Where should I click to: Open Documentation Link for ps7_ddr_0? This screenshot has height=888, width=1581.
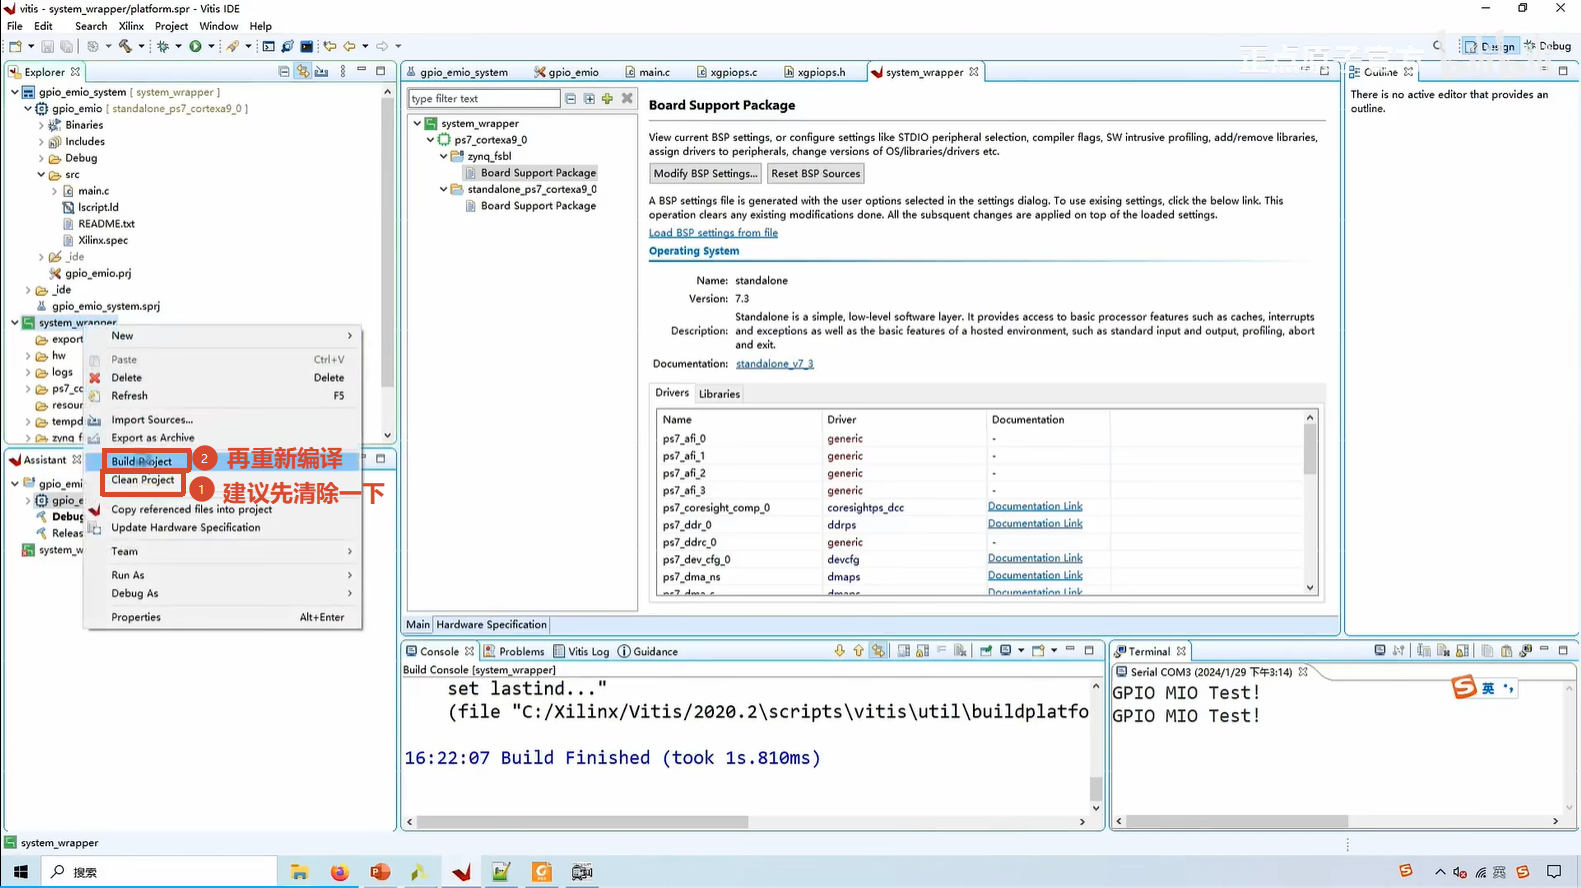tap(1035, 524)
